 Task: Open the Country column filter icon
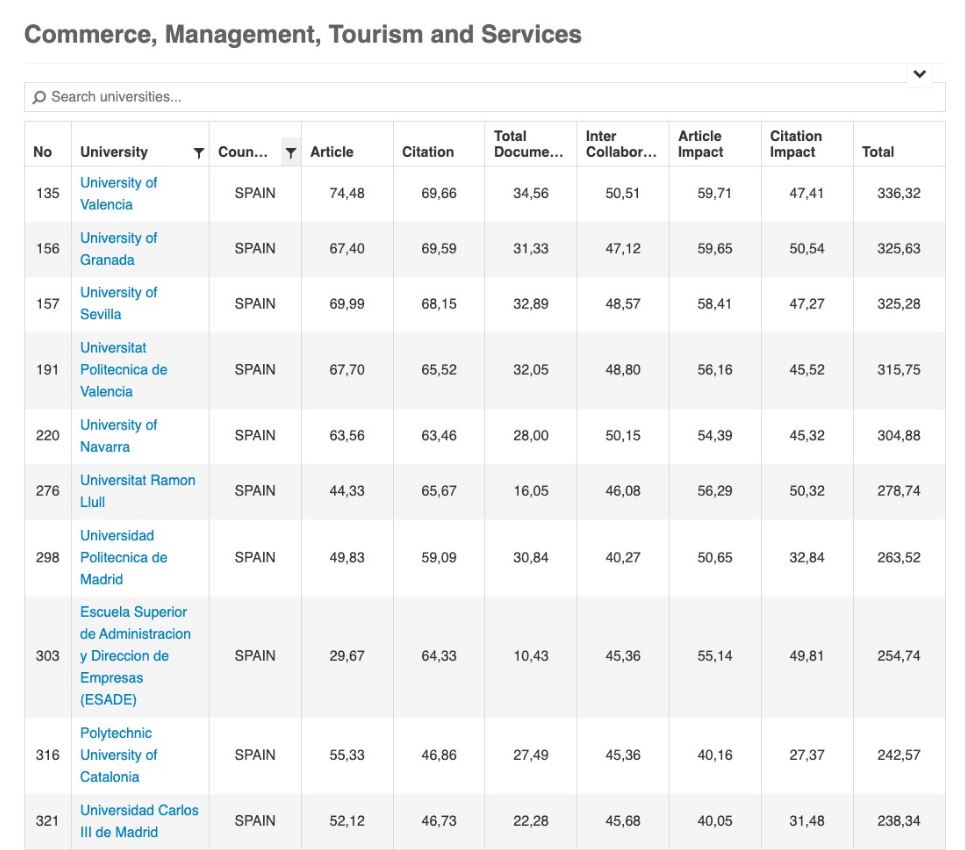pos(290,153)
